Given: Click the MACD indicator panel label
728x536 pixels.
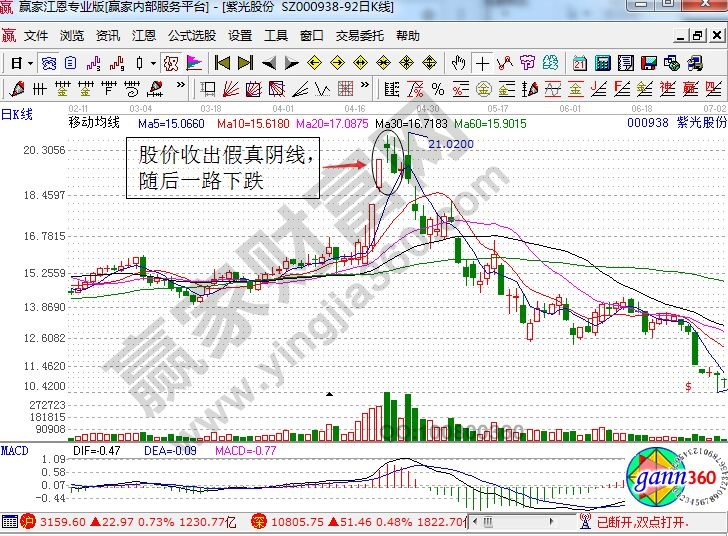Looking at the screenshot, I should point(15,444).
